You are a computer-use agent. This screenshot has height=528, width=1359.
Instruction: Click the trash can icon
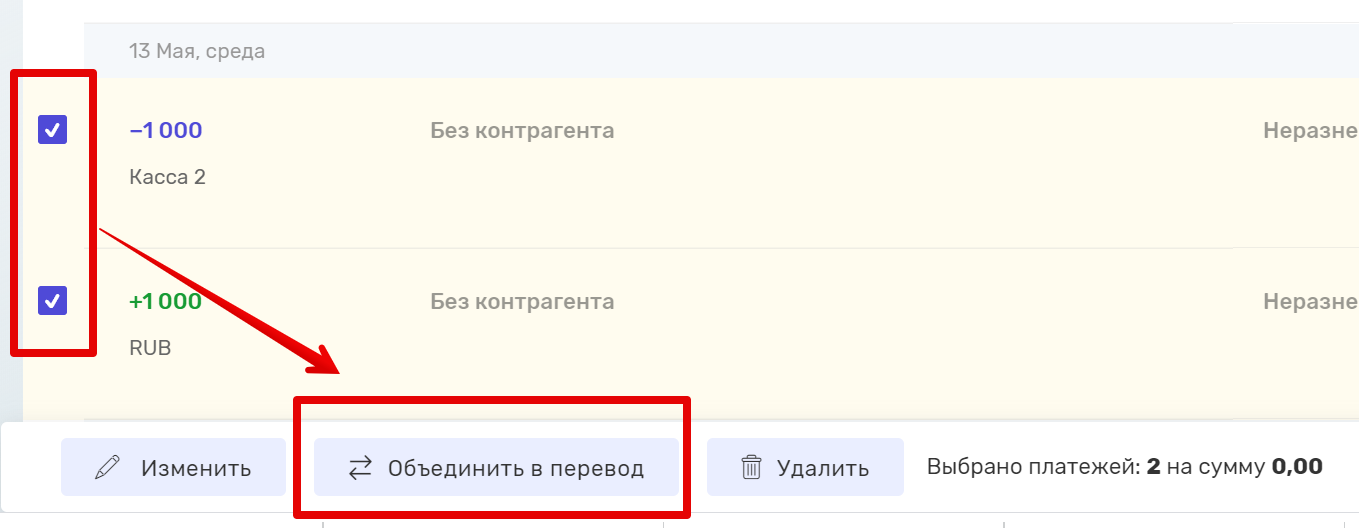(751, 467)
